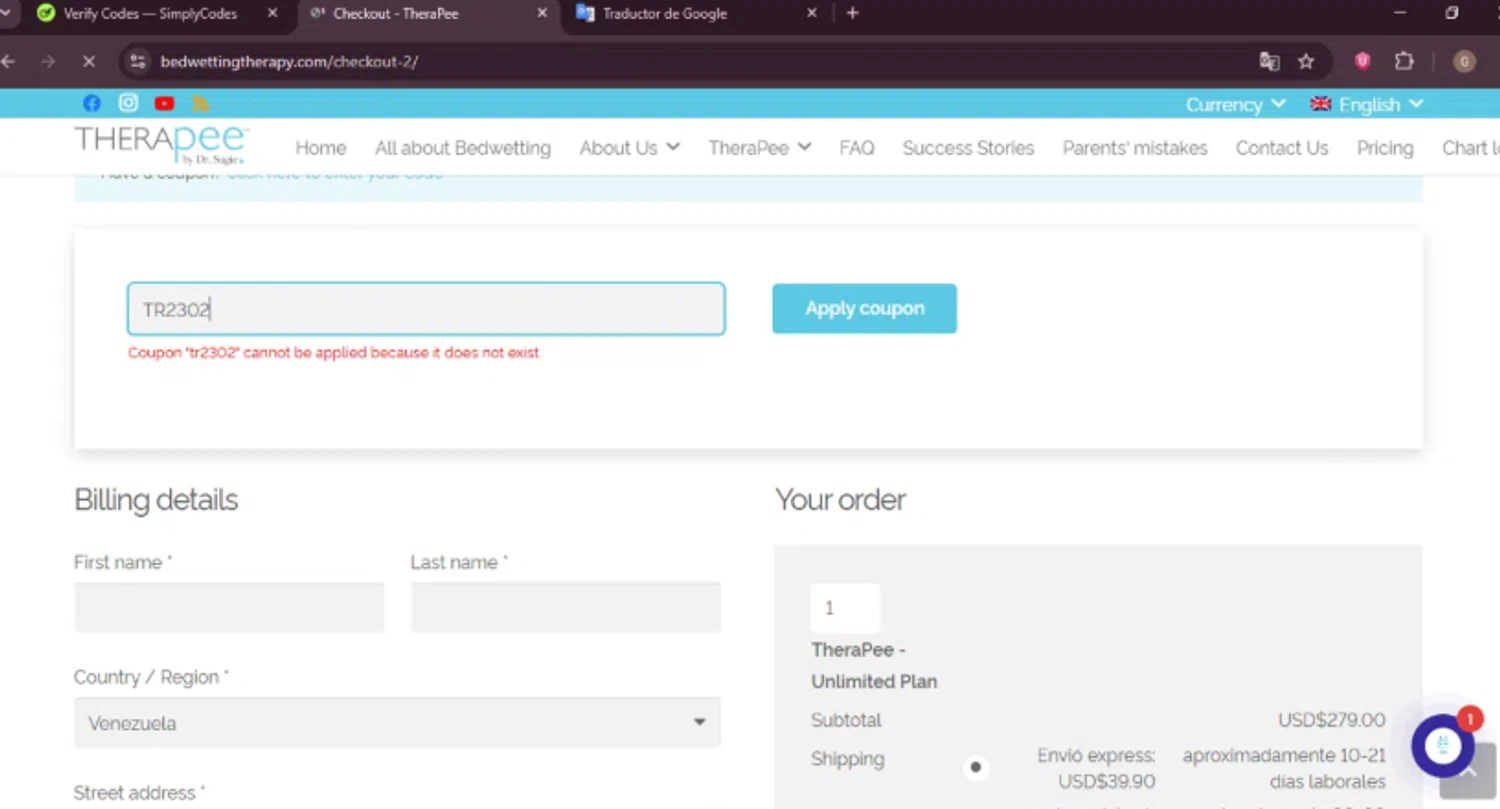Open TheraPee Instagram page icon
This screenshot has height=809, width=1500.
[128, 103]
